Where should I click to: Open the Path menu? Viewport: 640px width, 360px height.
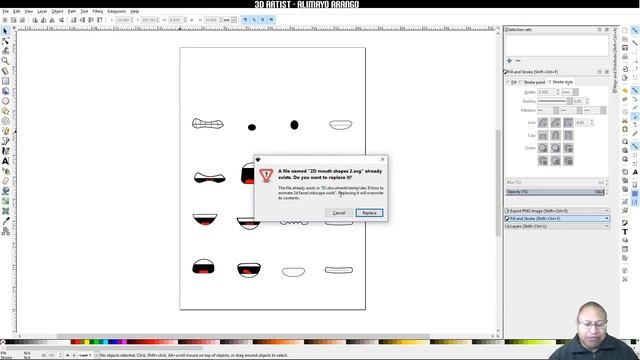72,11
